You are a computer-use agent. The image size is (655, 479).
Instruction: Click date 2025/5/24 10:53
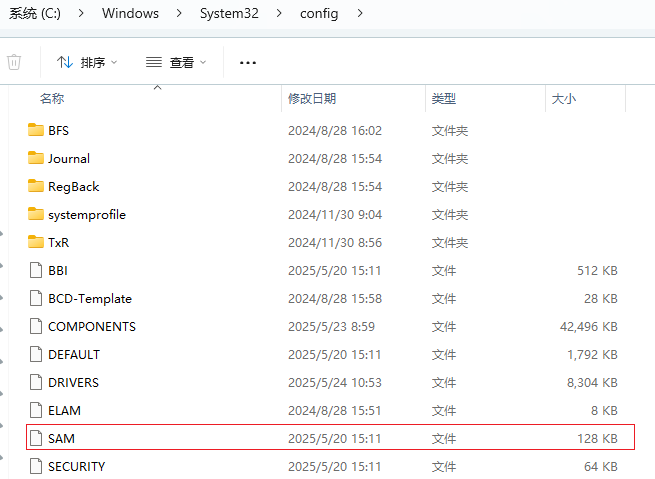[x=335, y=383]
